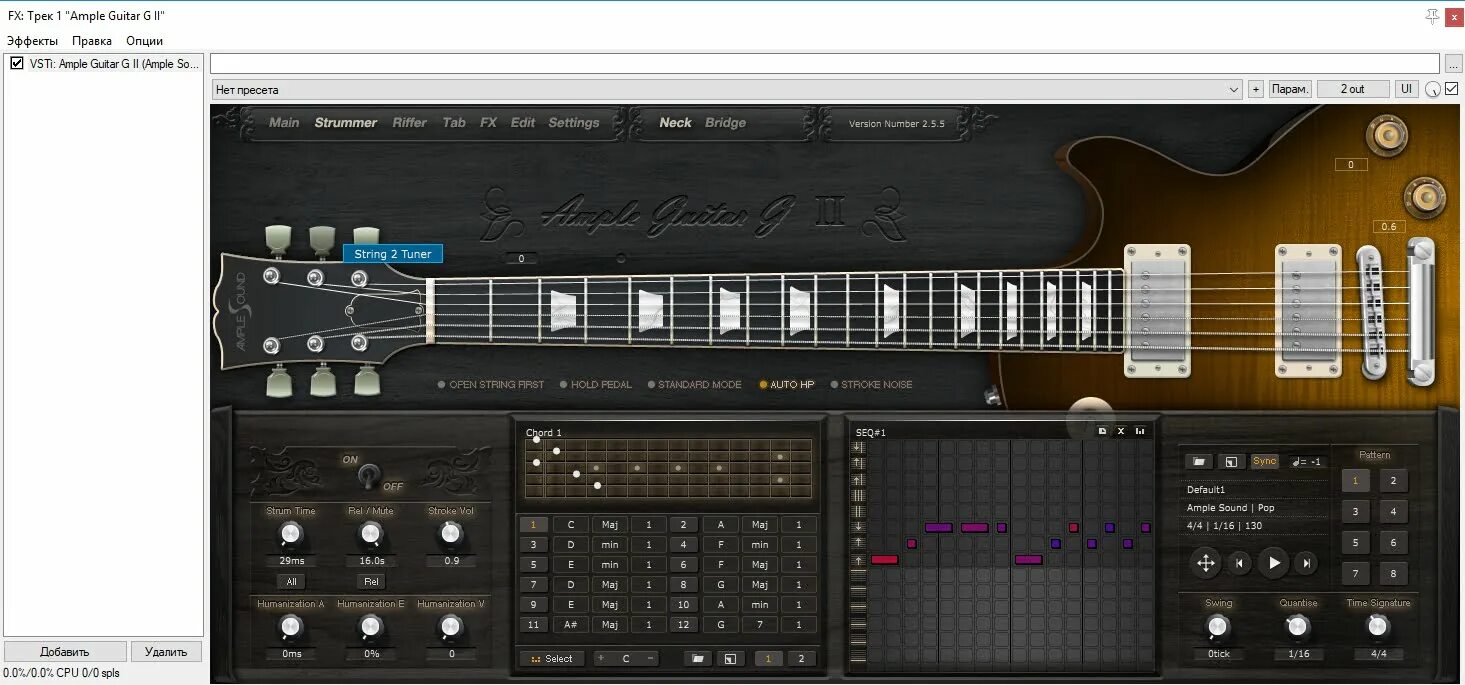
Task: Select Pattern 5 button
Action: click(1355, 543)
